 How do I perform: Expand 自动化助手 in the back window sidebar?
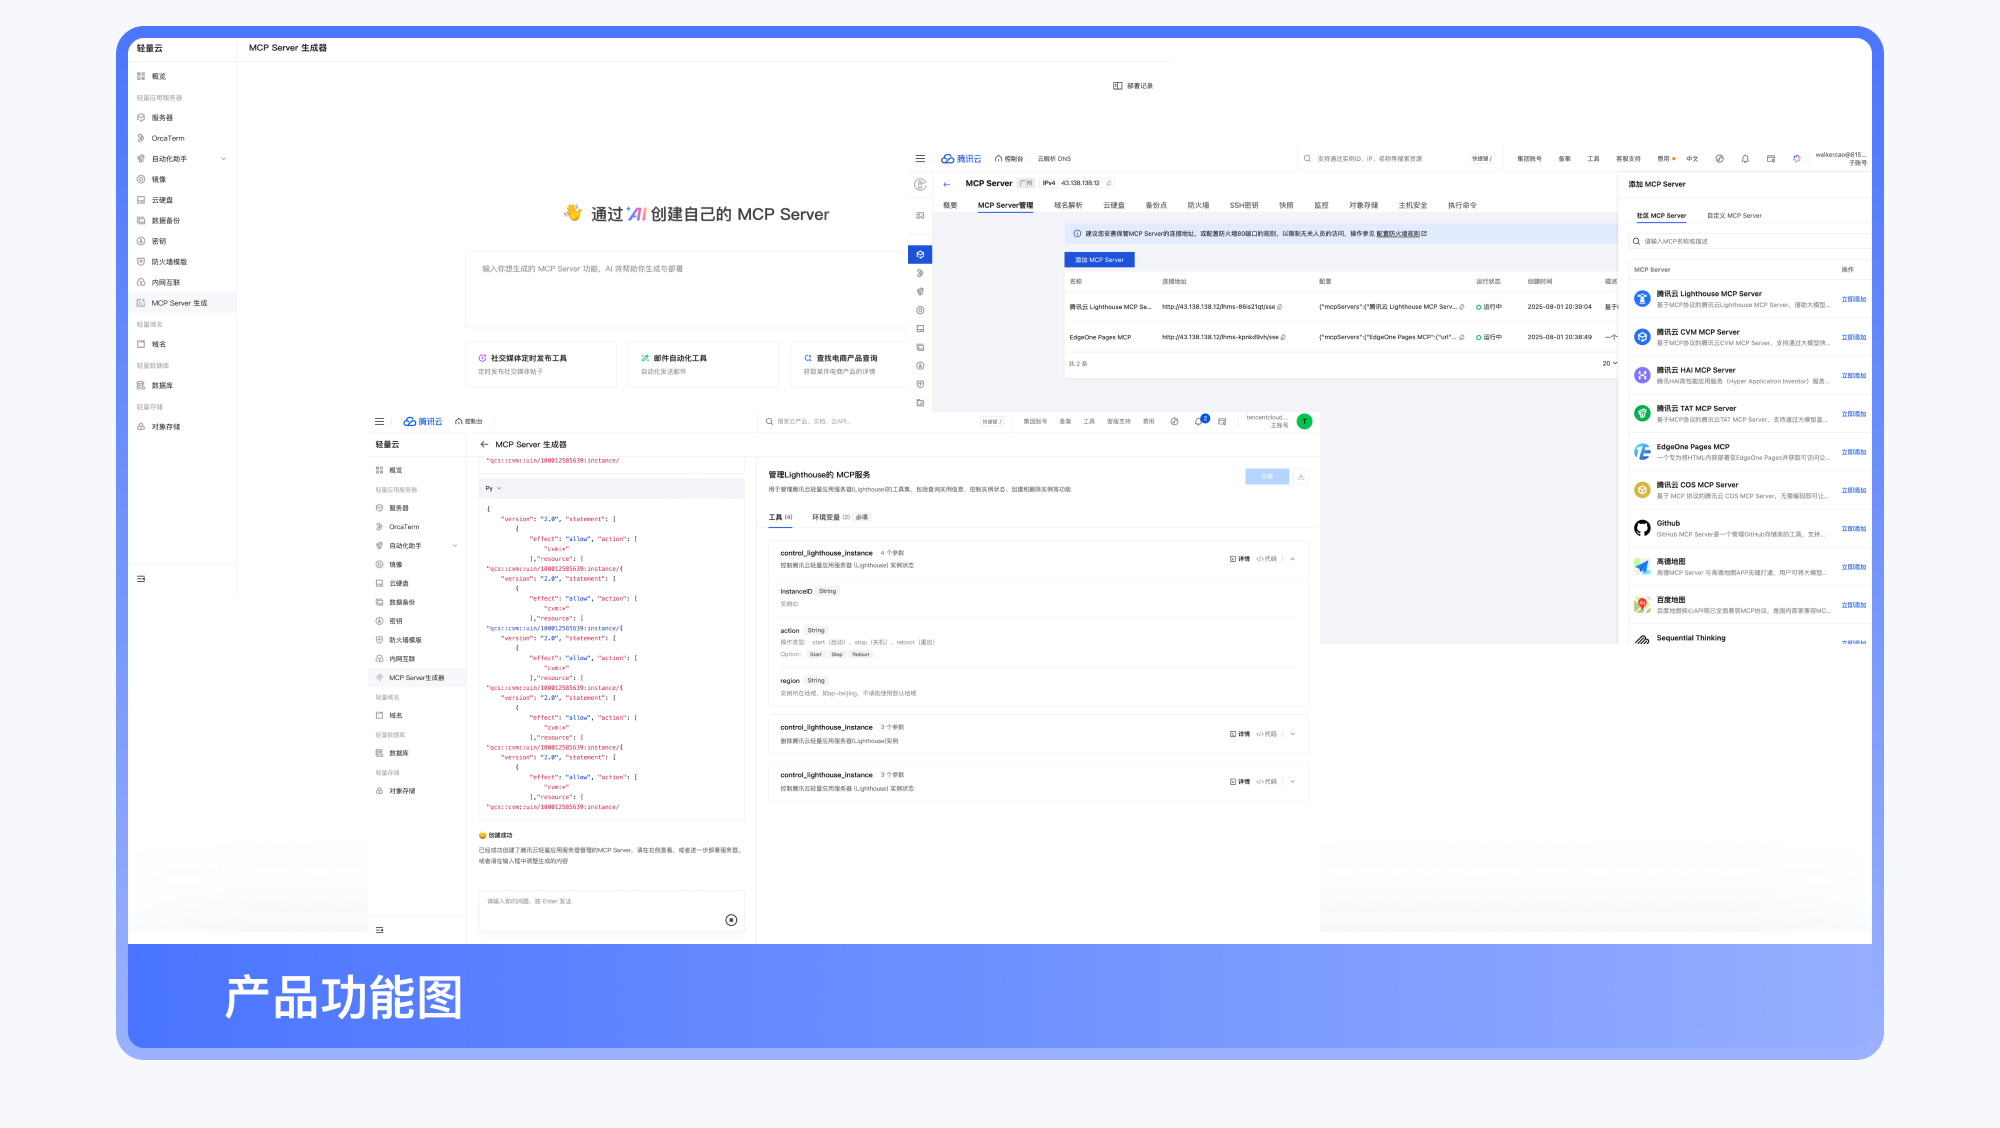pos(223,159)
